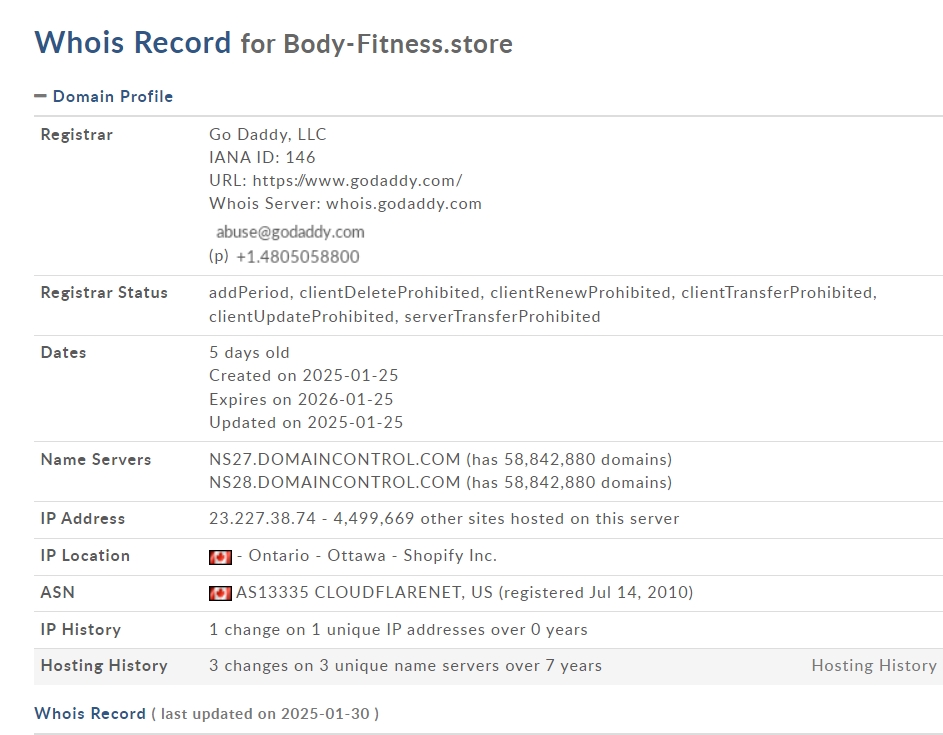Screen dimensions: 943x735
Task: Select the 'IP Address' row label
Action: tap(83, 518)
